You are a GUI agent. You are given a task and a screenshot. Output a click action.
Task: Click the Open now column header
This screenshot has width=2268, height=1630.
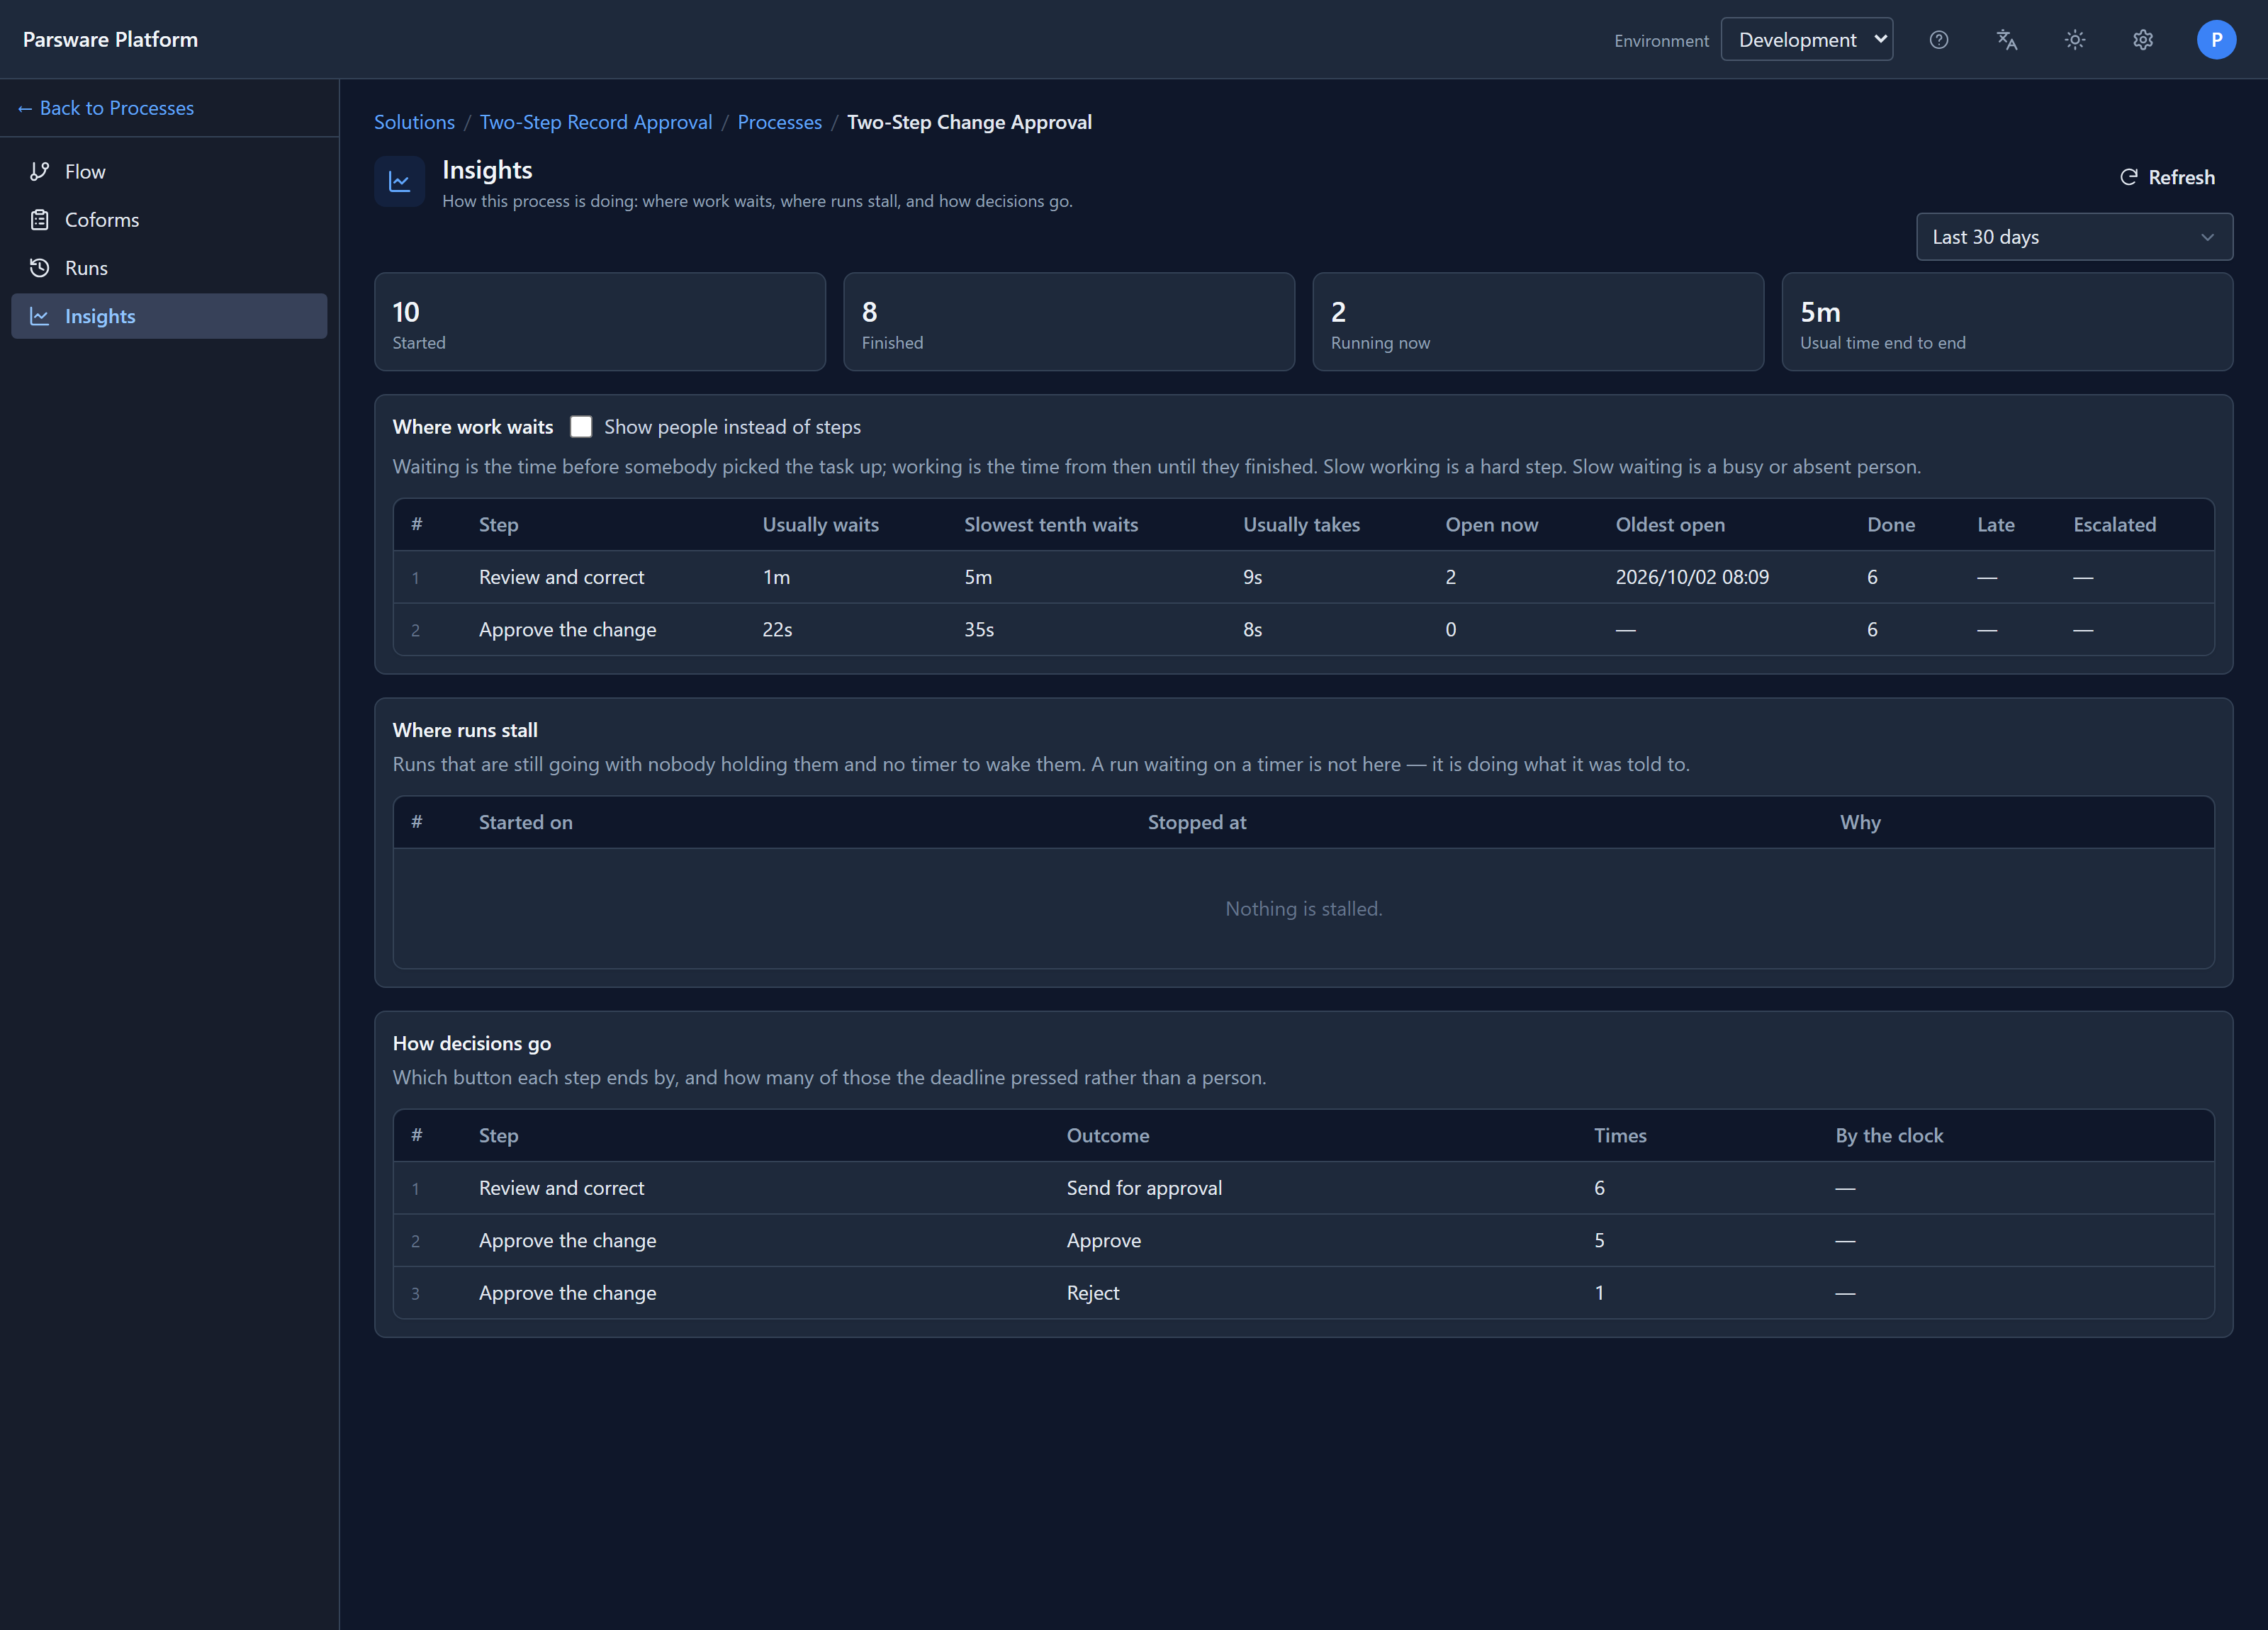[1491, 525]
